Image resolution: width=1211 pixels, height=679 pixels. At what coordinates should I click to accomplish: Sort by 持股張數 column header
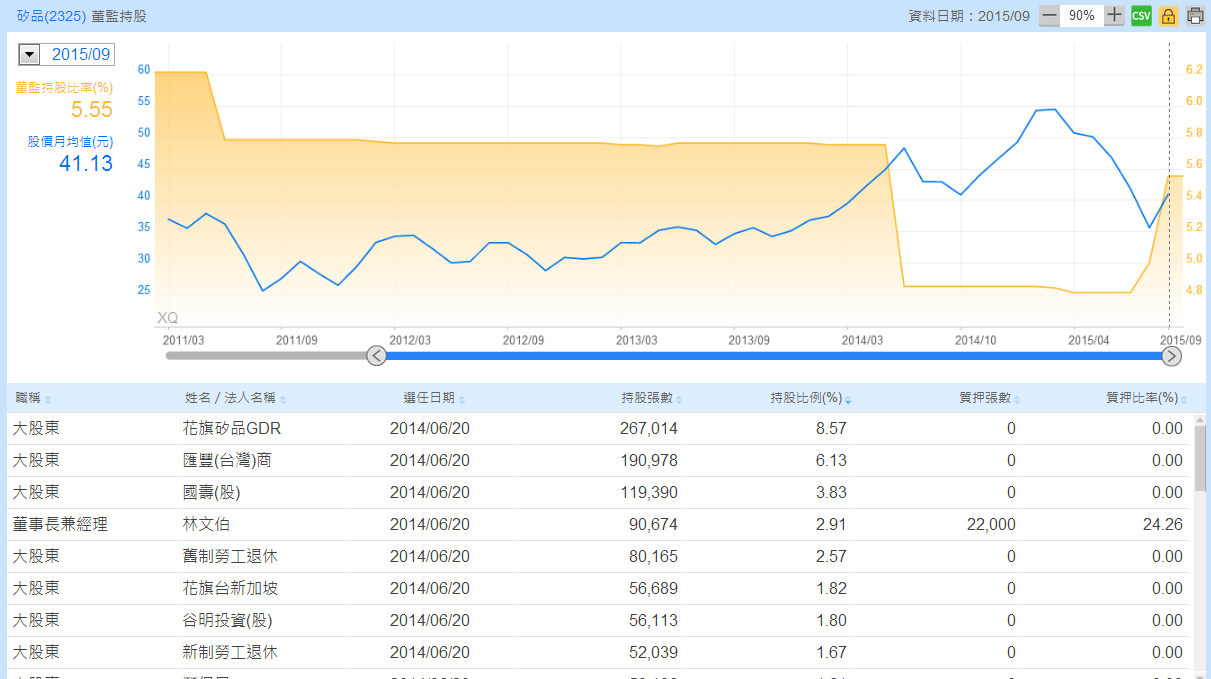(x=651, y=398)
